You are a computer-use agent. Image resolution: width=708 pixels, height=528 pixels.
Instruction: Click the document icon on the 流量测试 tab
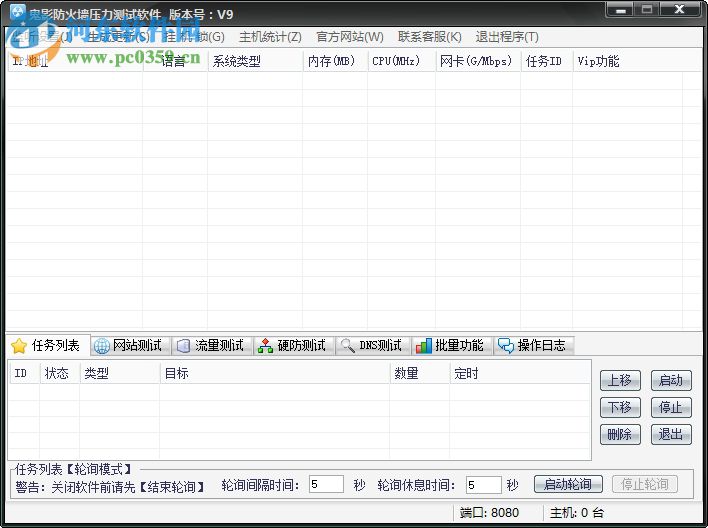tap(183, 346)
